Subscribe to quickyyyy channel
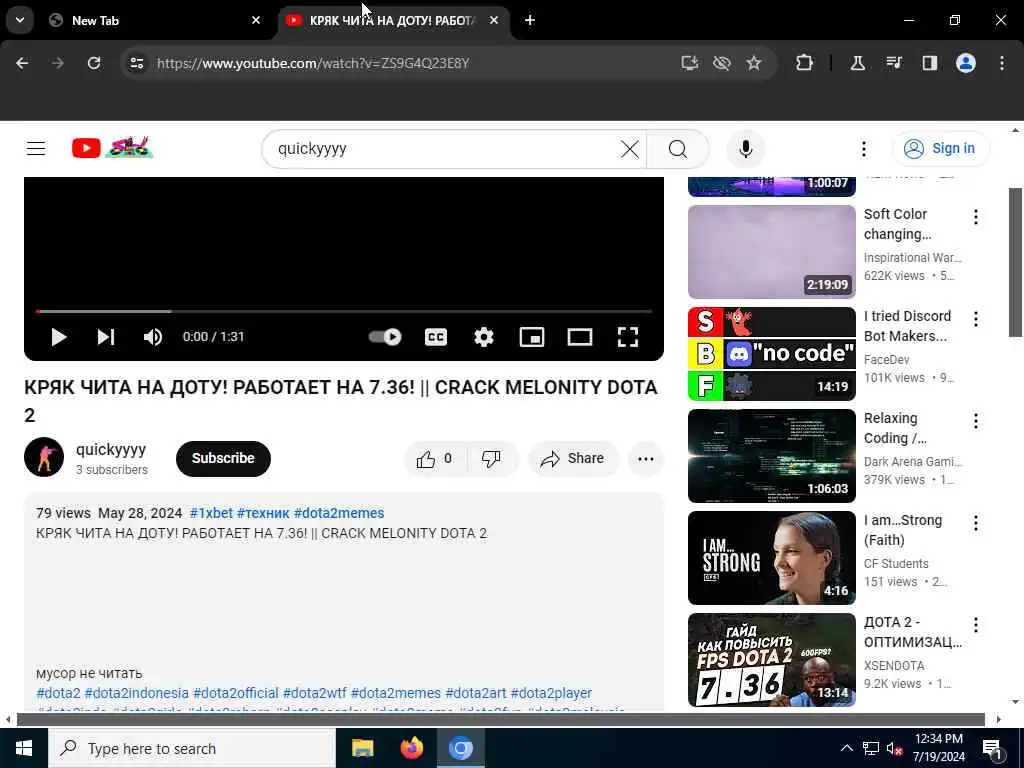 click(223, 458)
